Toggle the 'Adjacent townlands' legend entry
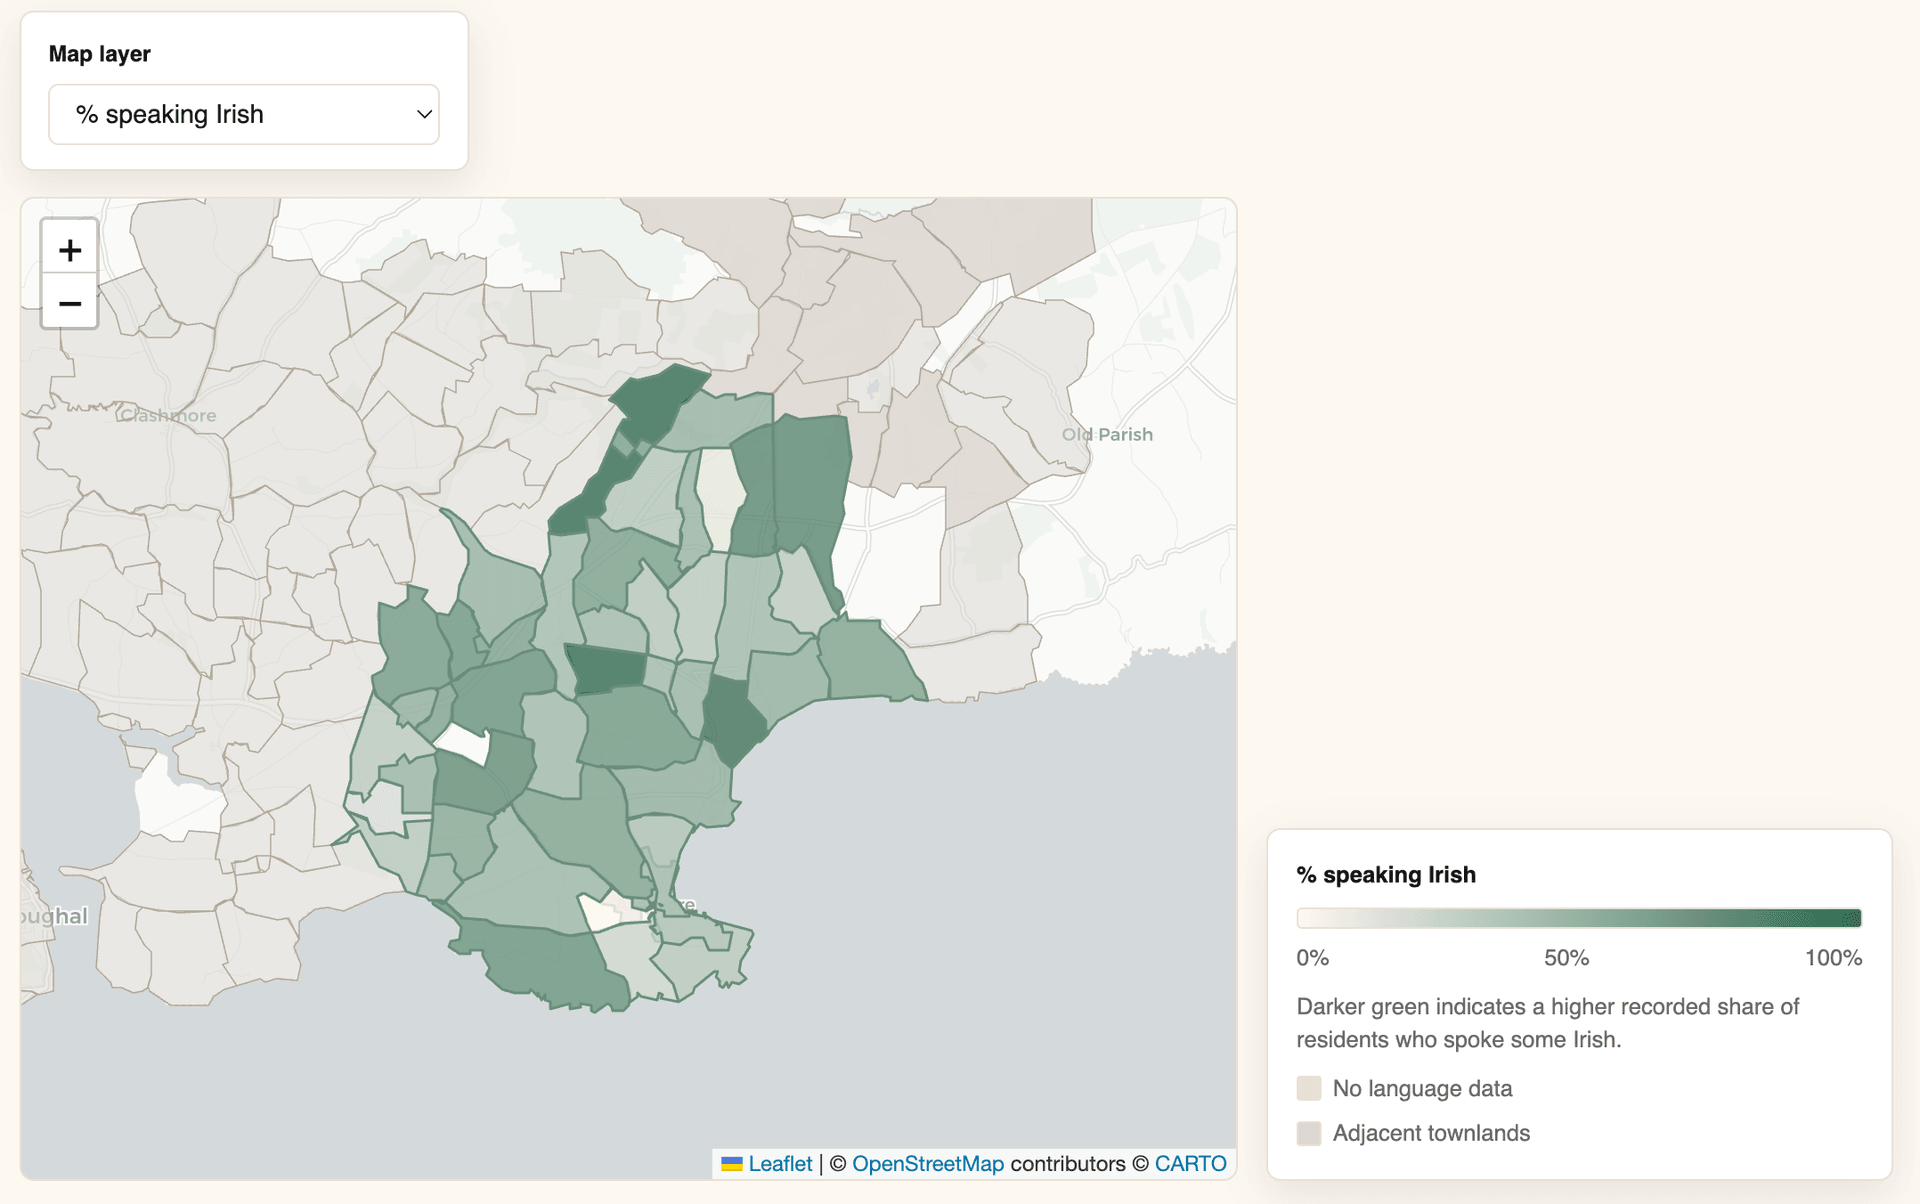The height and width of the screenshot is (1204, 1920). pyautogui.click(x=1431, y=1133)
